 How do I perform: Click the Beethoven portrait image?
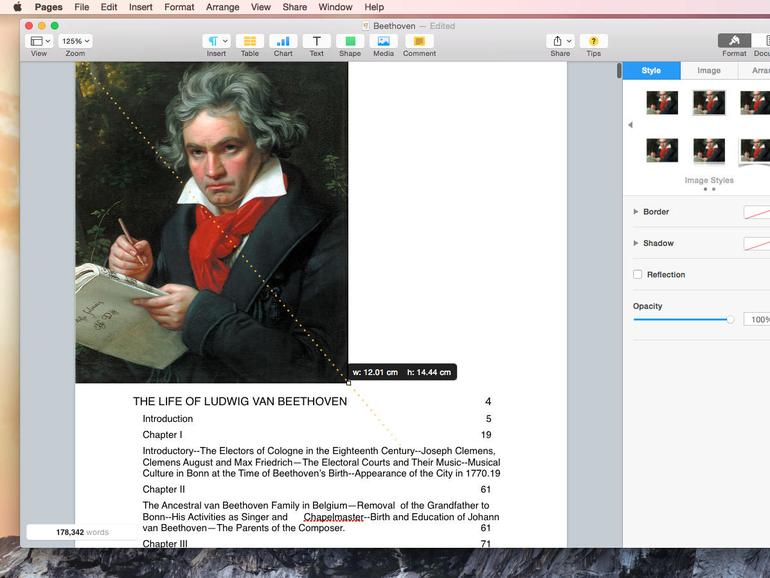(x=212, y=222)
